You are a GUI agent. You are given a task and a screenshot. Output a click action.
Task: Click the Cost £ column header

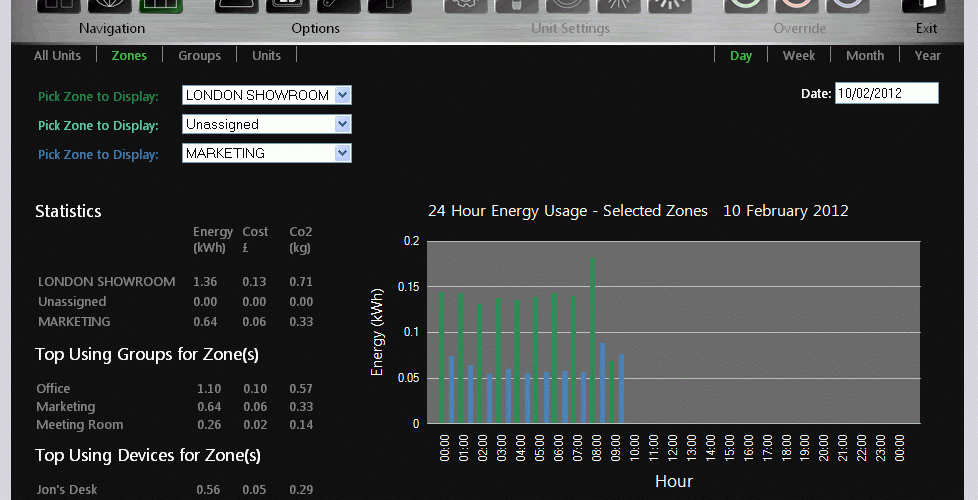255,239
